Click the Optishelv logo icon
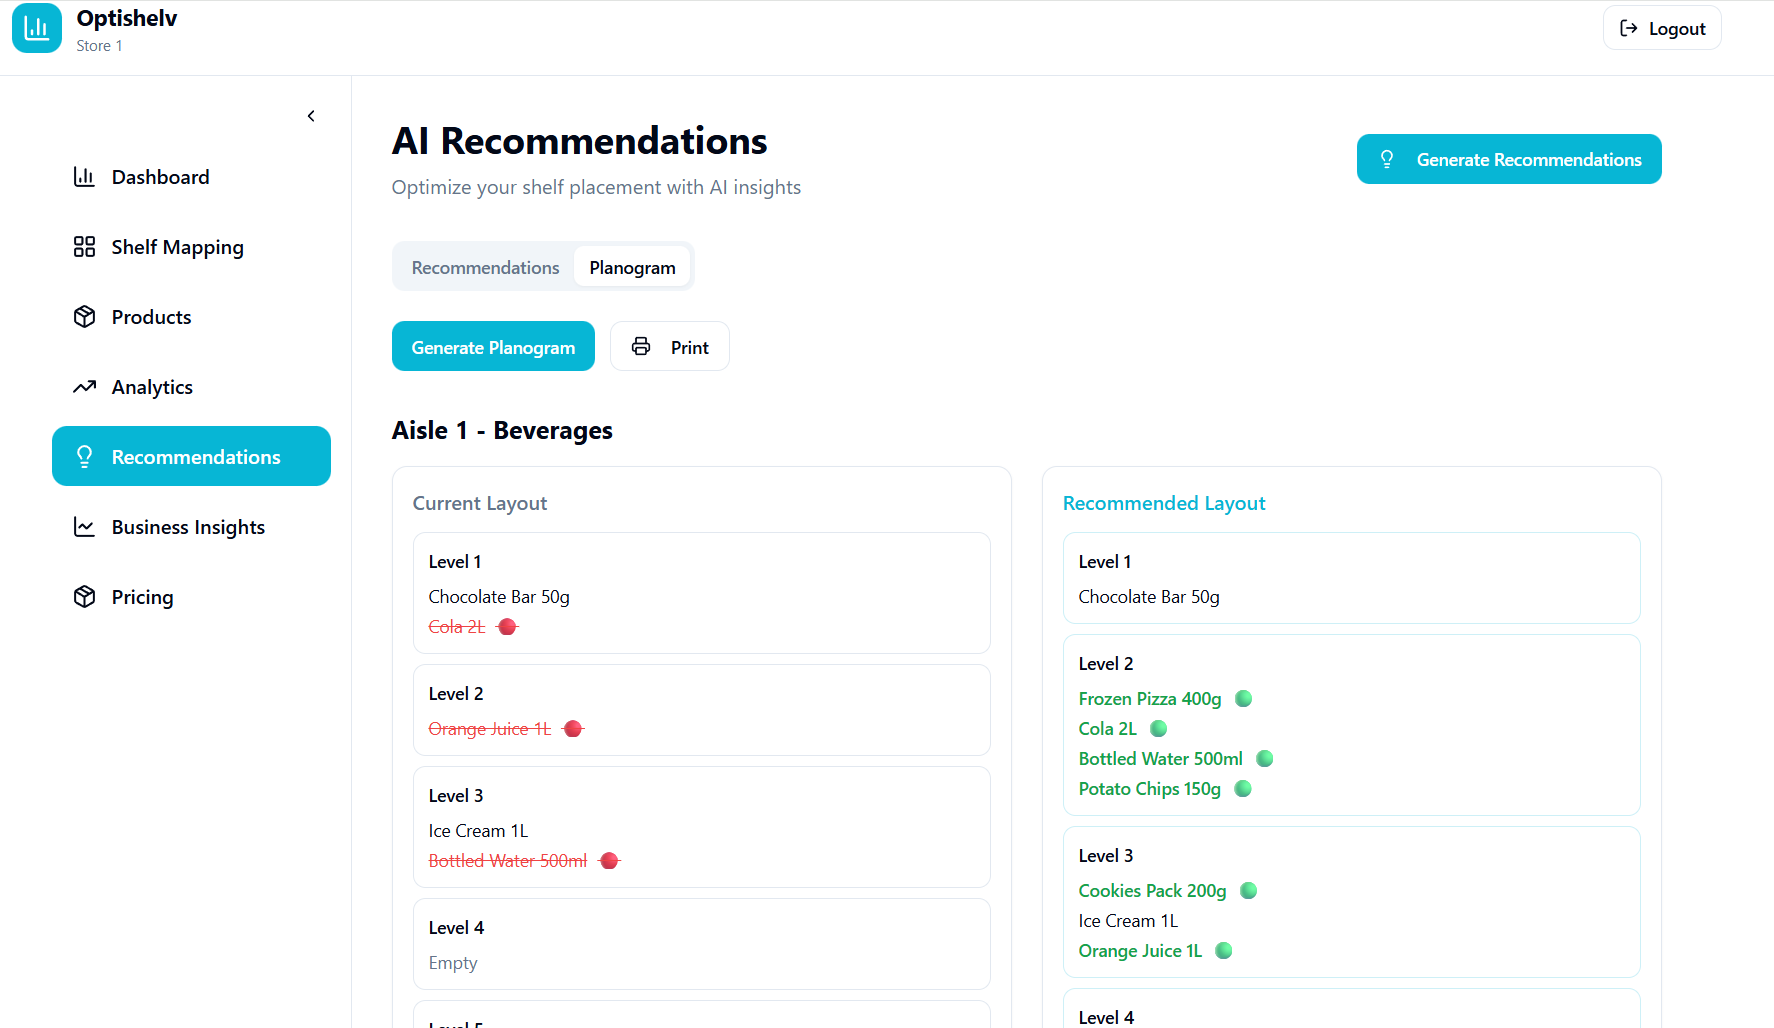 [x=36, y=28]
